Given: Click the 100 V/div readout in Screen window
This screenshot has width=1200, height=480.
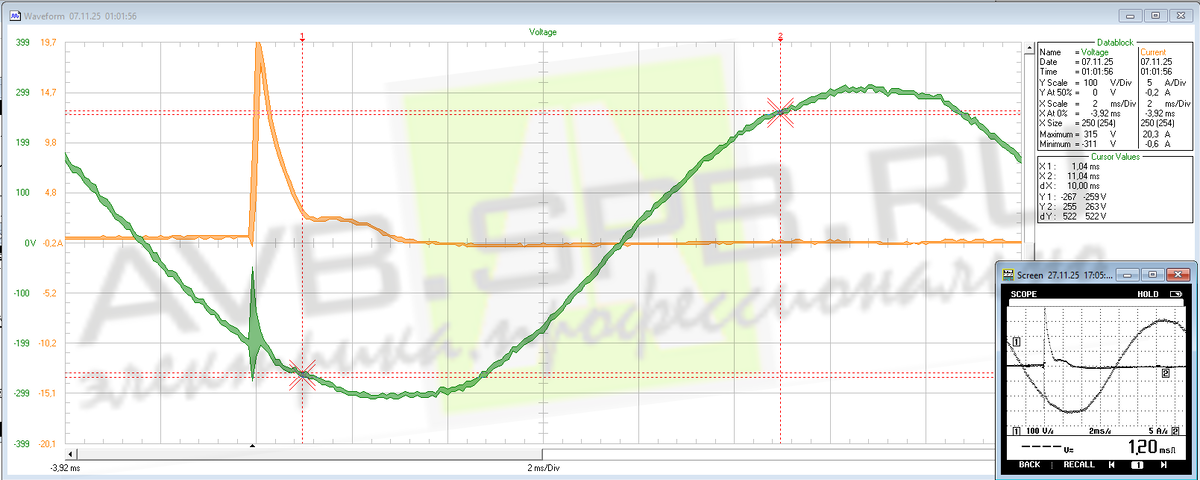Looking at the screenshot, I should pyautogui.click(x=1041, y=430).
